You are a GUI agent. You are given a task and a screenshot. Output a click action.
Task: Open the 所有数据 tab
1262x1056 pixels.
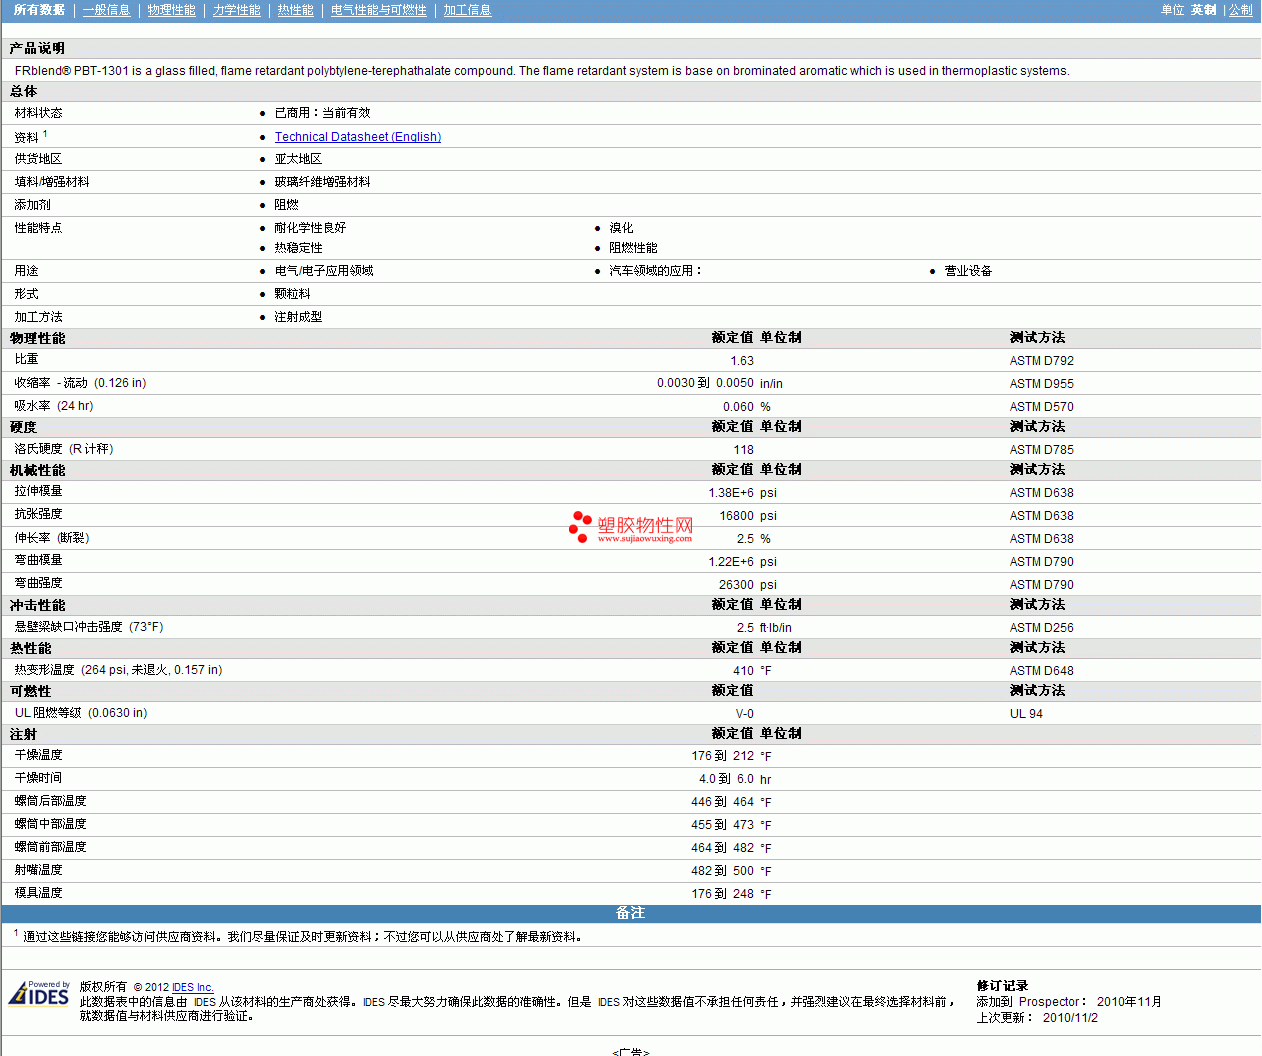click(39, 10)
